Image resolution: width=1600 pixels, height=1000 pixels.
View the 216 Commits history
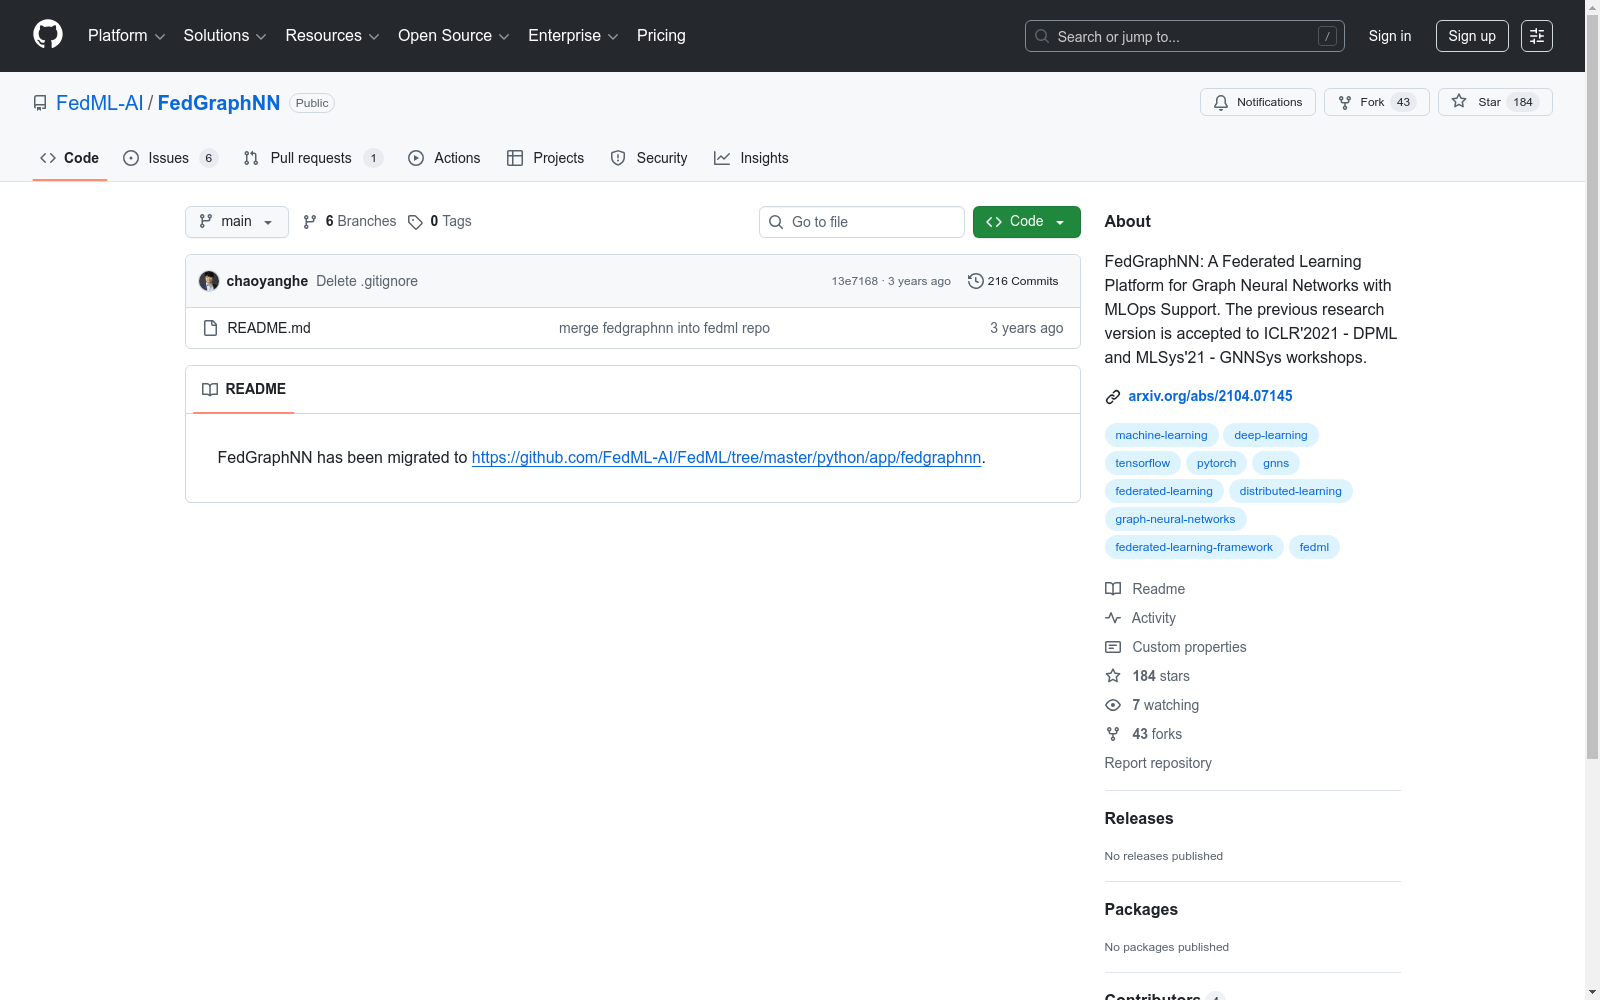(x=1013, y=281)
